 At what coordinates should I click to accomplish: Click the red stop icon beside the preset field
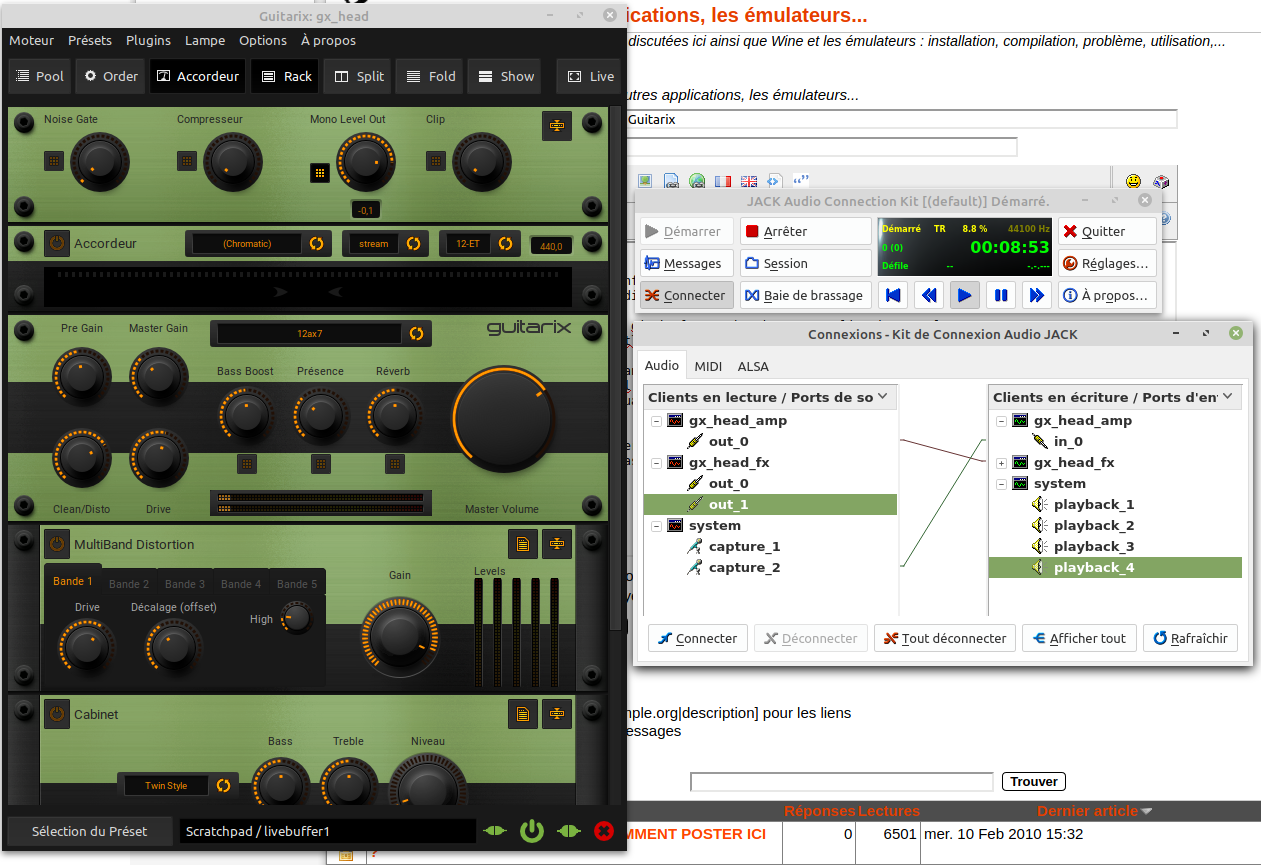603,831
